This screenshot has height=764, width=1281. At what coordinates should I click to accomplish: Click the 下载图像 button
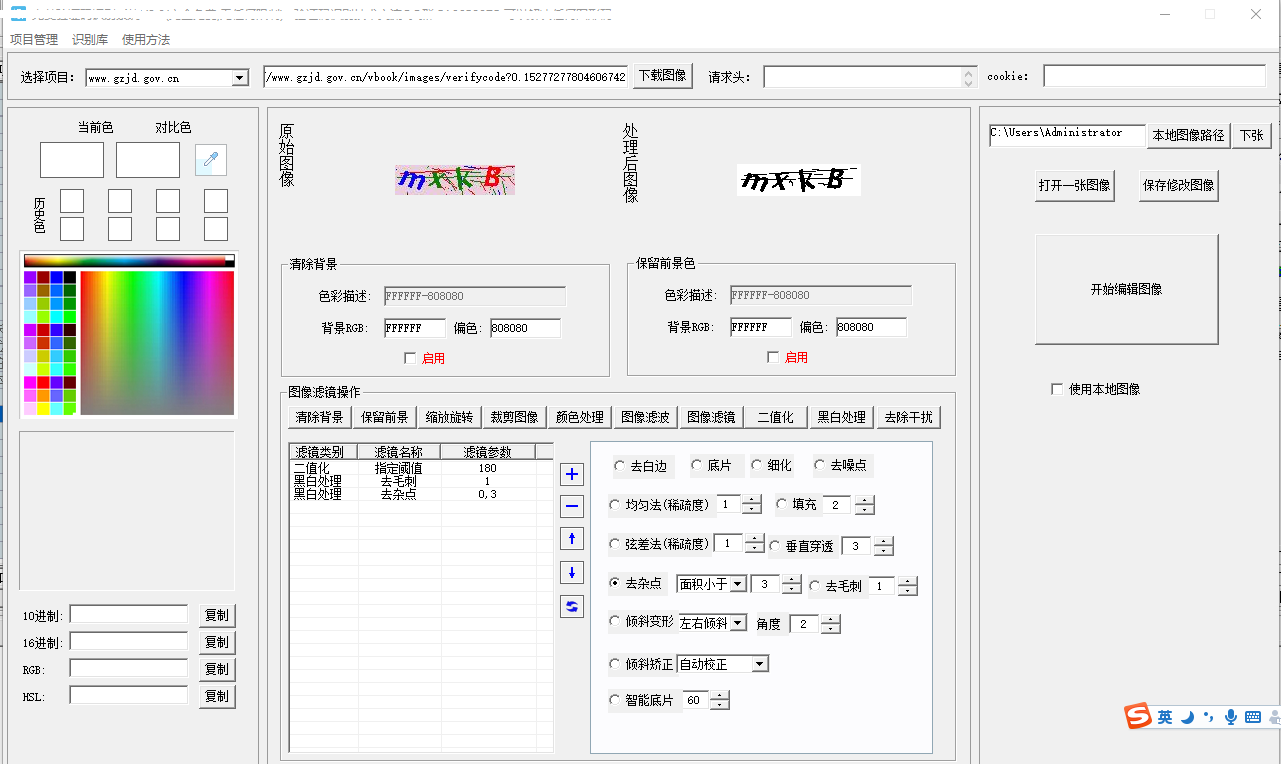[x=662, y=76]
